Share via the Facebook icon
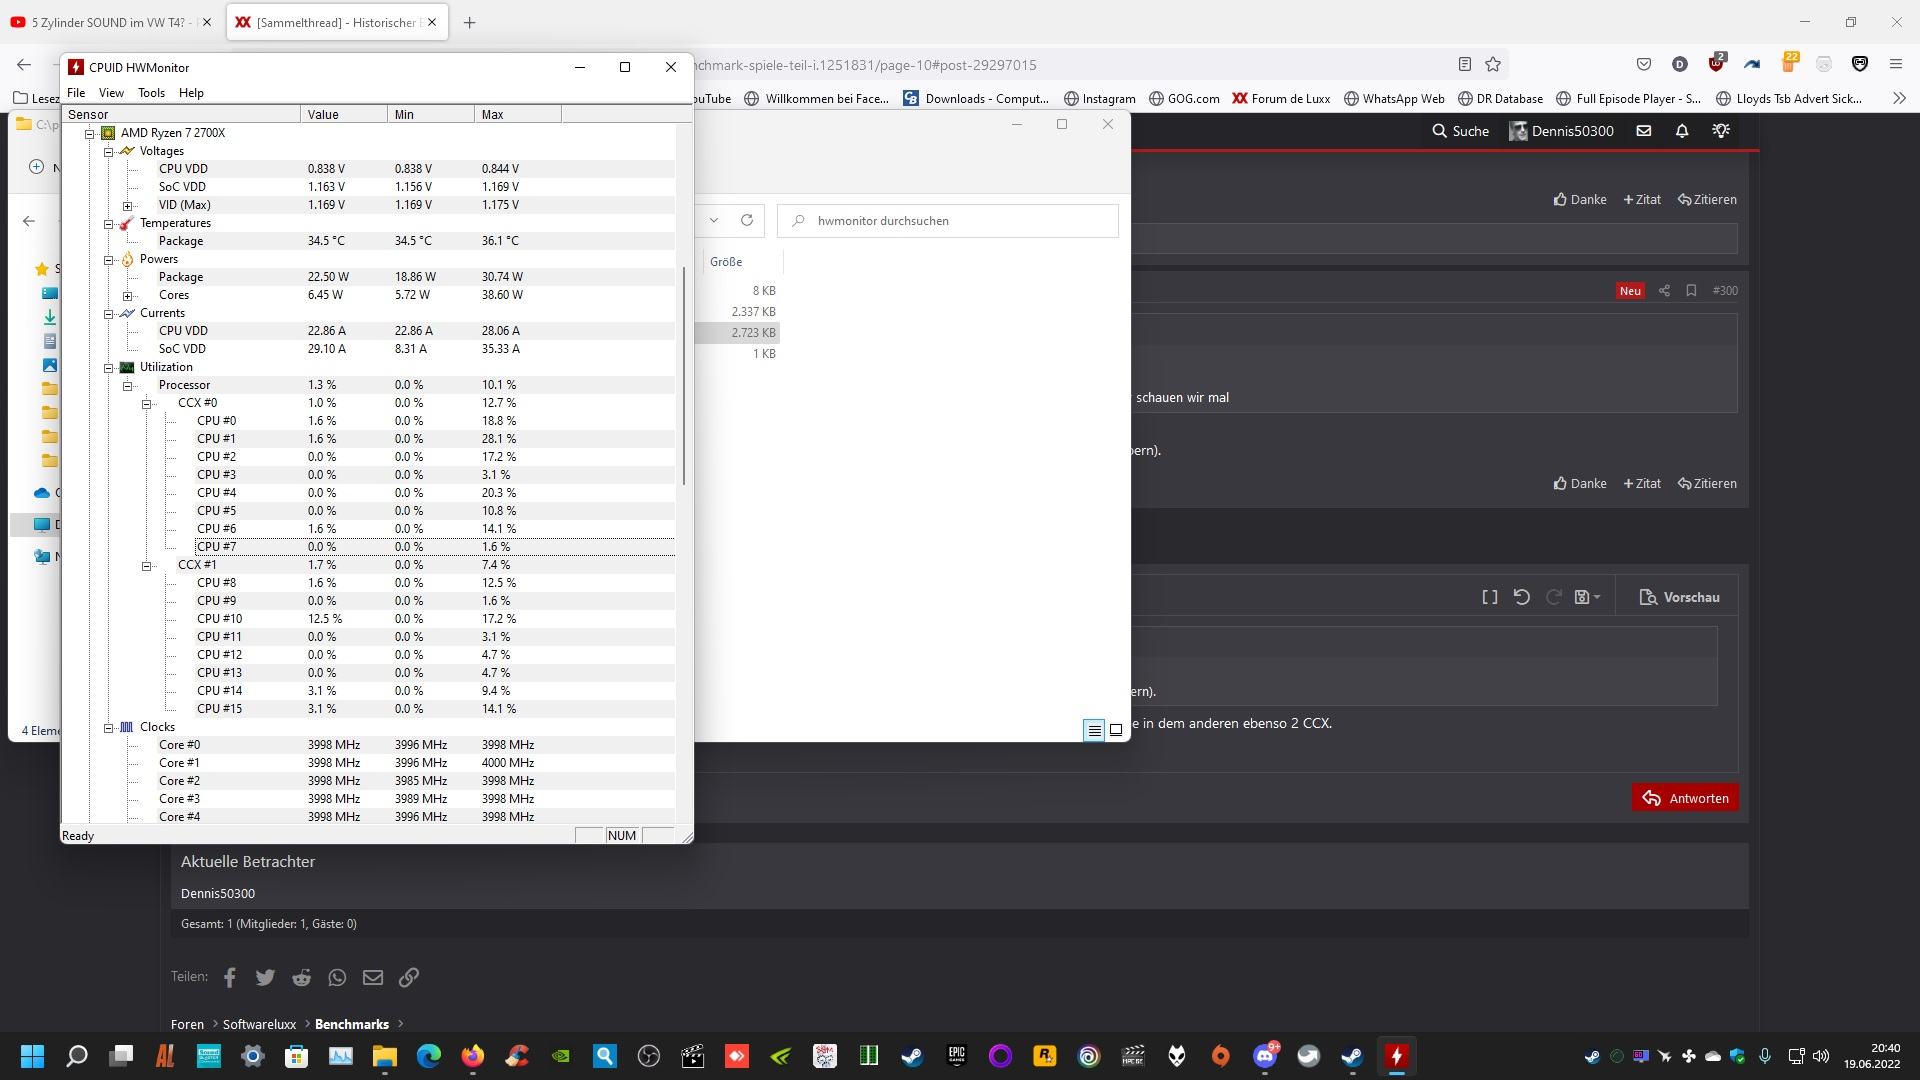The height and width of the screenshot is (1080, 1920). (x=230, y=978)
